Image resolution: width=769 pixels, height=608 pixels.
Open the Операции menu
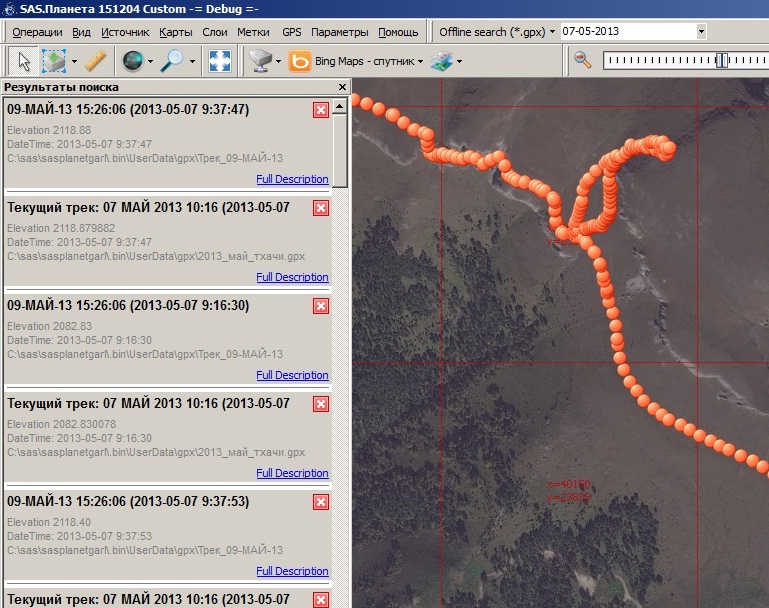(37, 32)
